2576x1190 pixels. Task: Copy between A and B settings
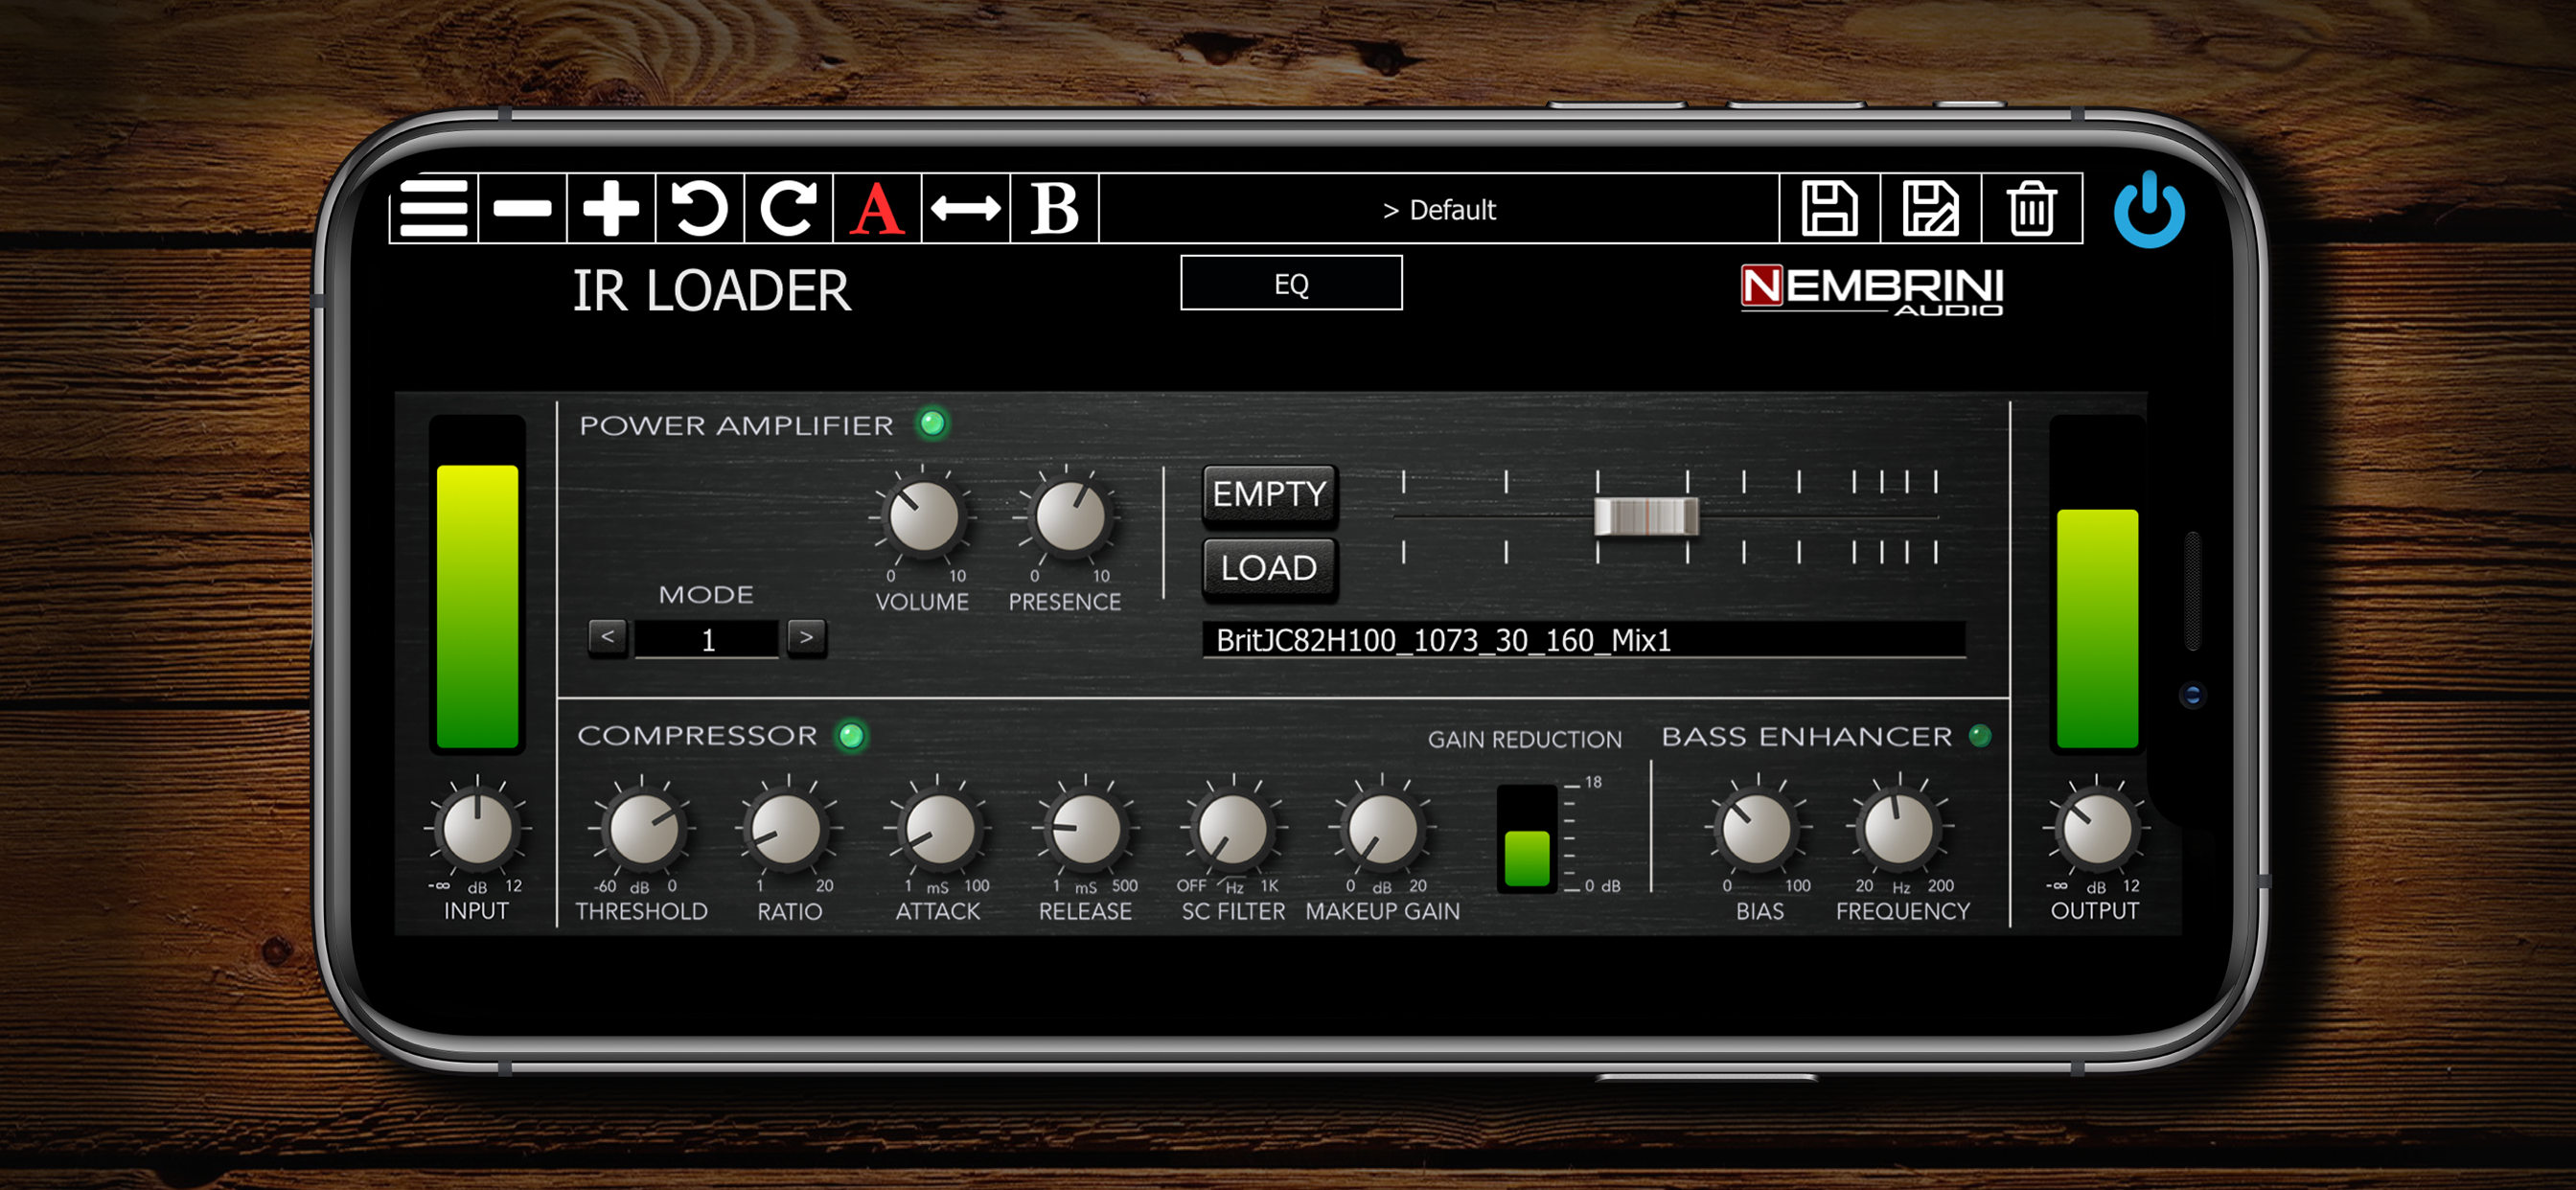(x=965, y=208)
